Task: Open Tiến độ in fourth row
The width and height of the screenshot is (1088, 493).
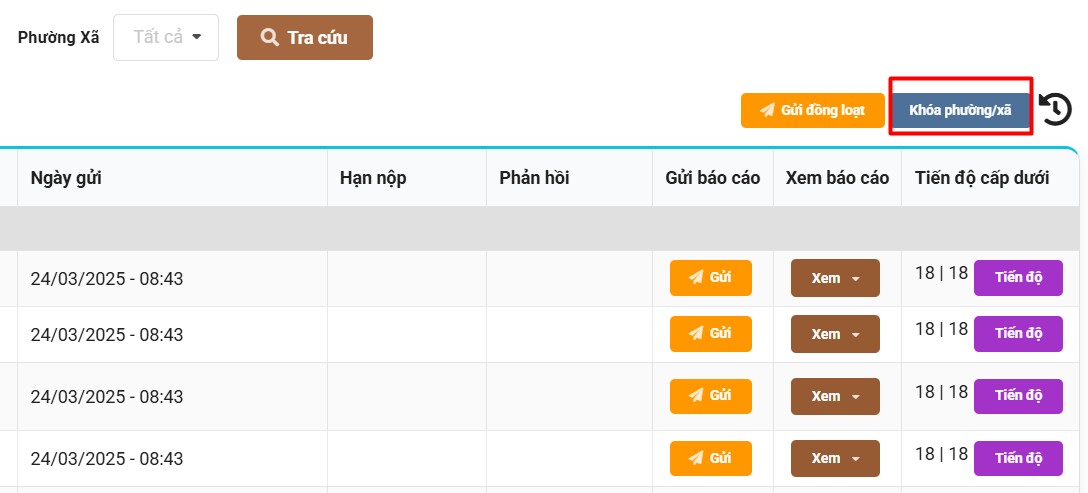Action: coord(1018,458)
